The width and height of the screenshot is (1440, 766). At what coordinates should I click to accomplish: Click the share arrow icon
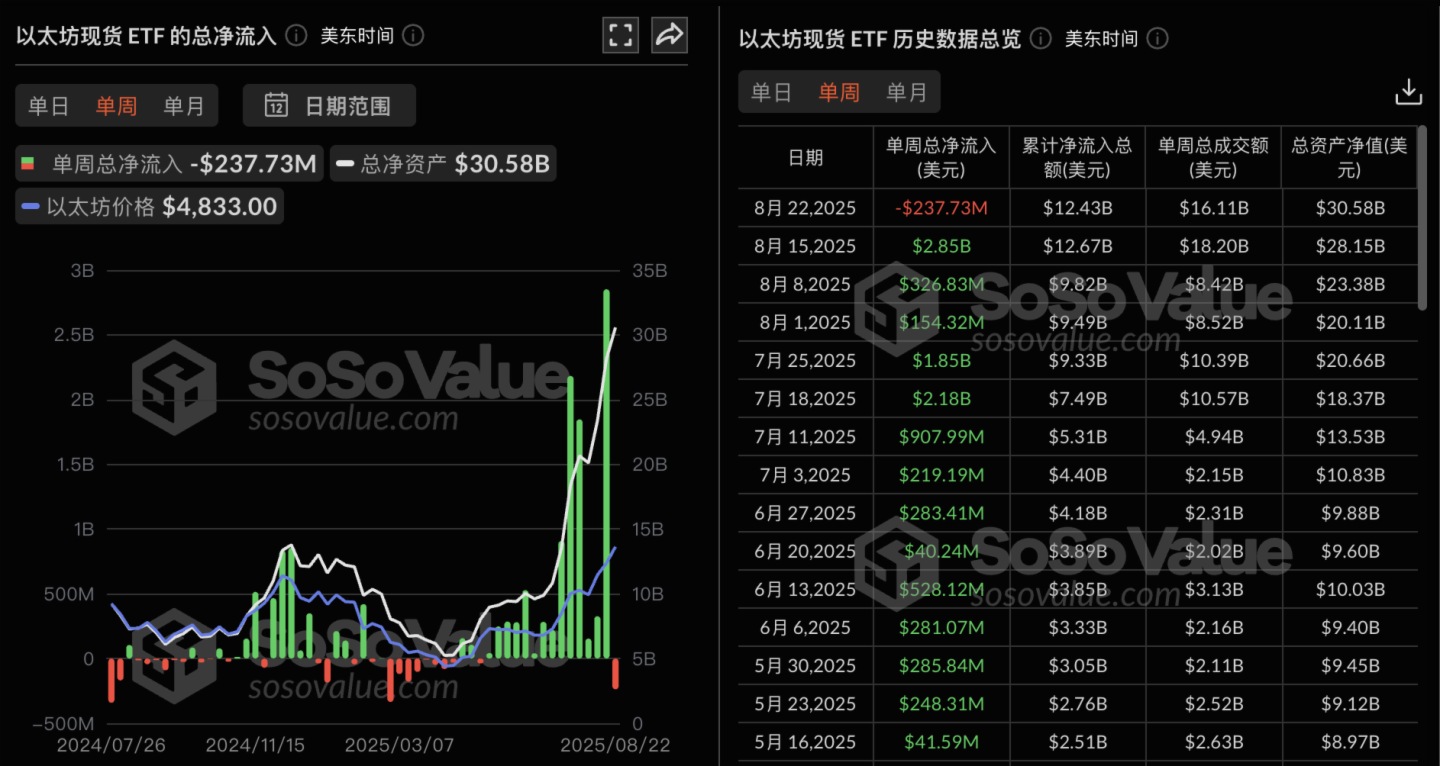click(669, 36)
